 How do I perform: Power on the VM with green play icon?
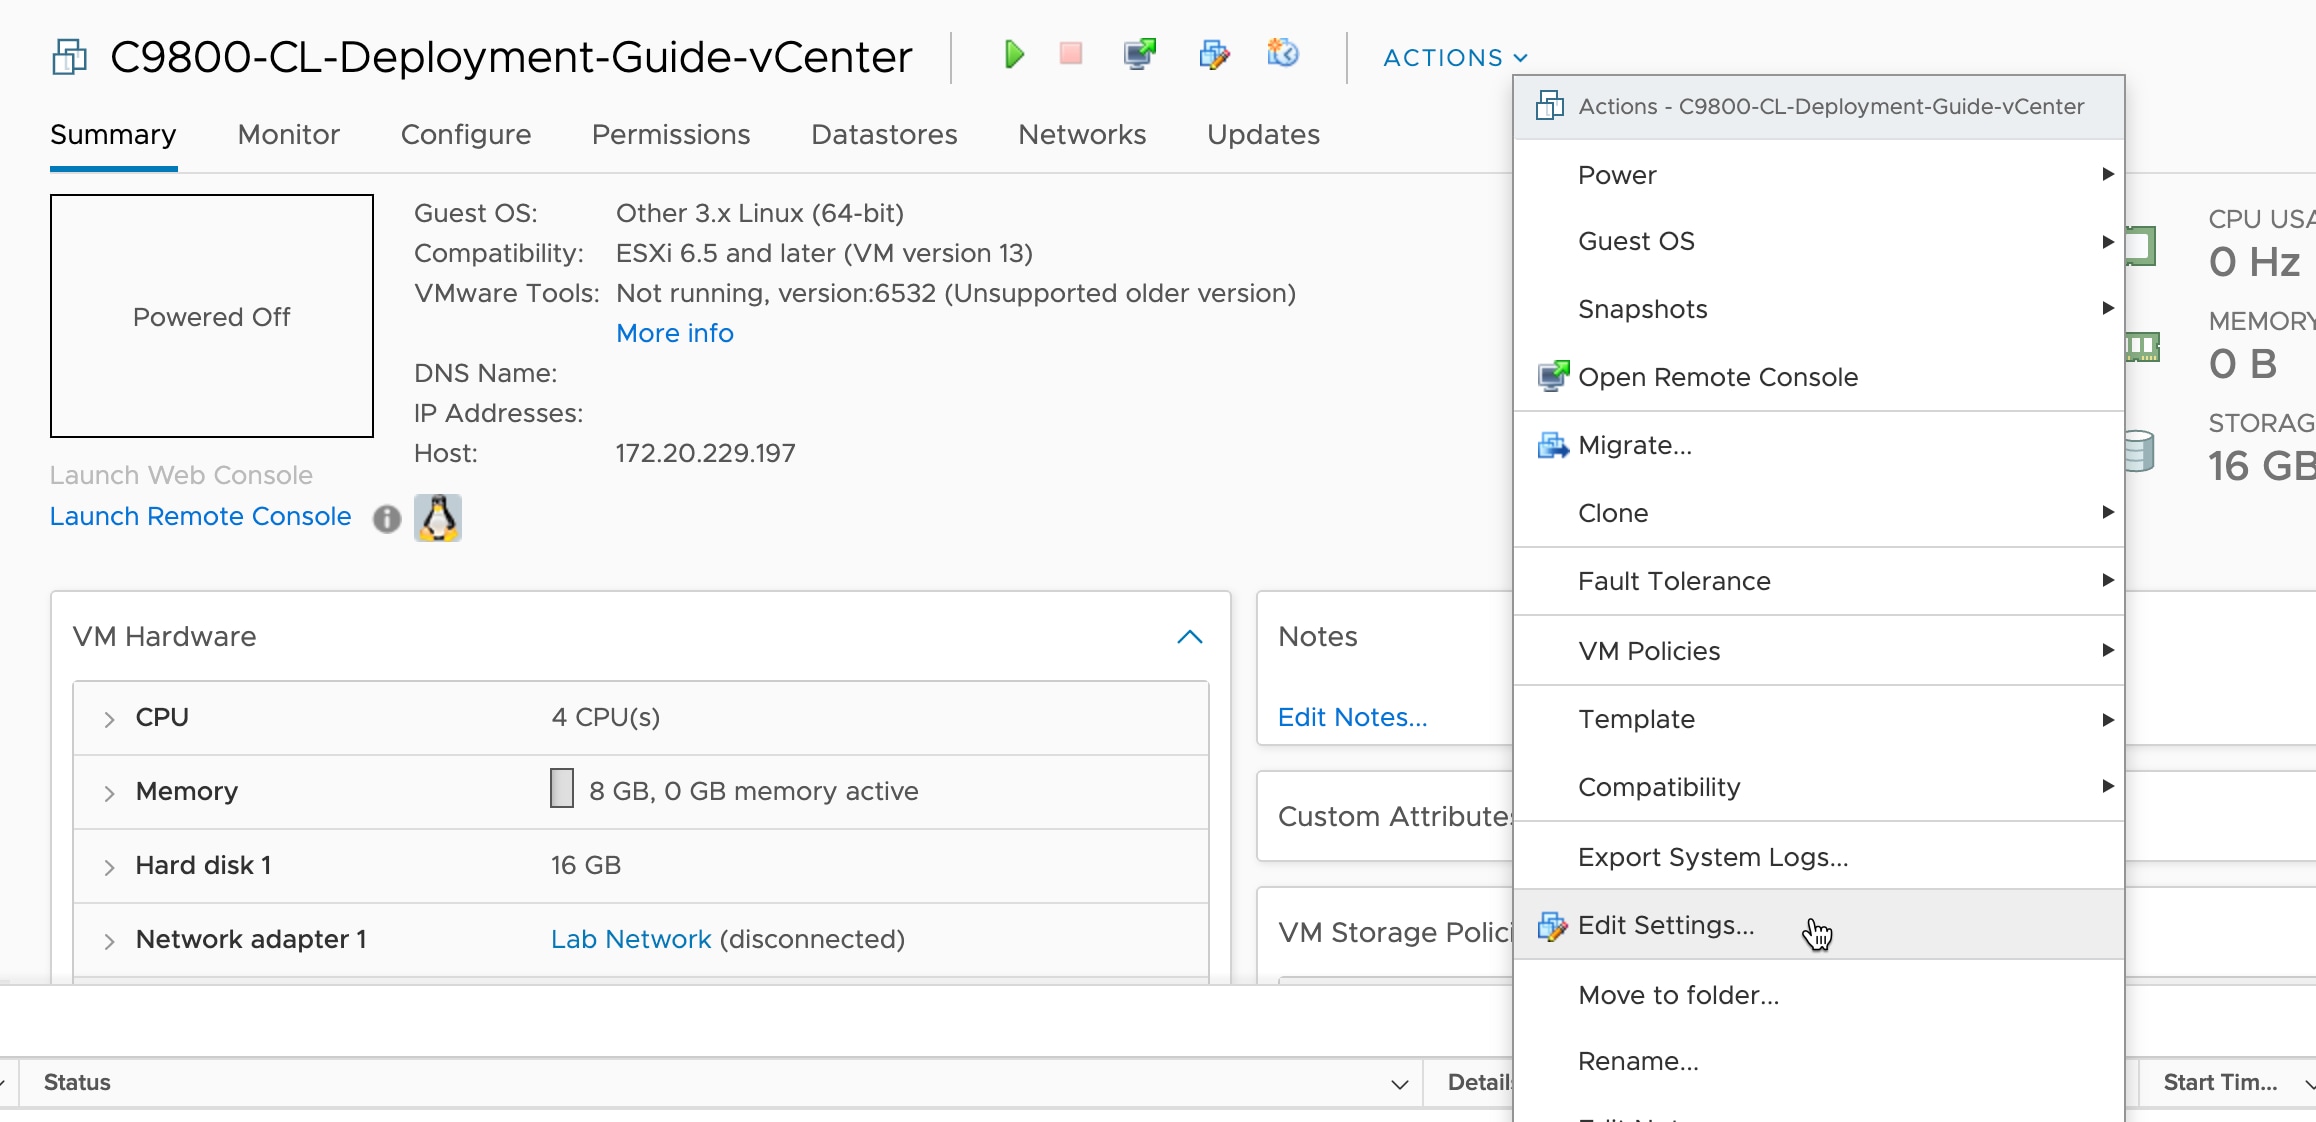(1014, 54)
